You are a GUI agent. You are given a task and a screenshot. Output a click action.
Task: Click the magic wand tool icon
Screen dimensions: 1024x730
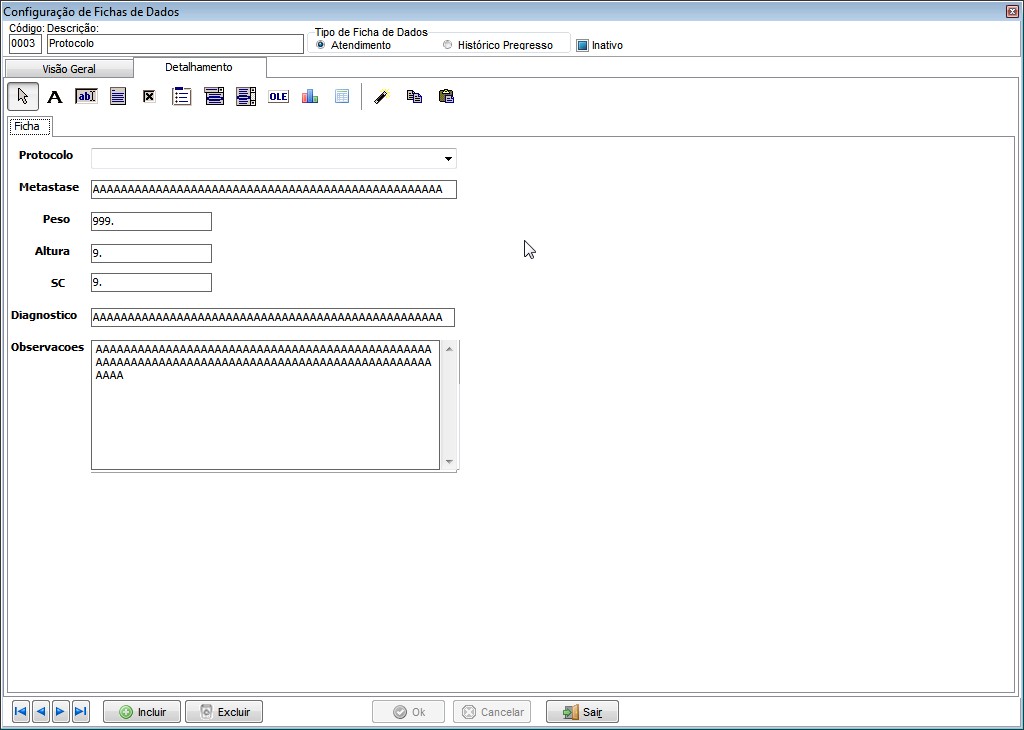point(381,96)
